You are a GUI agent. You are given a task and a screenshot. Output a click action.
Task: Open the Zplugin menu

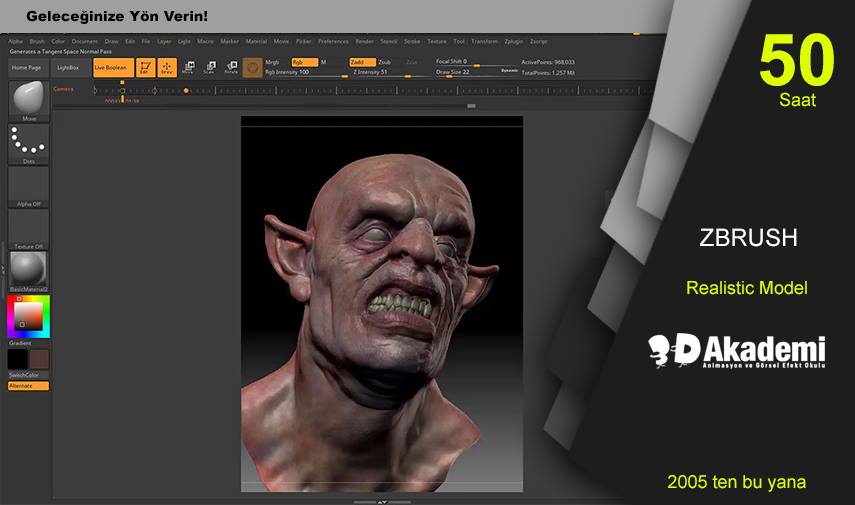514,41
